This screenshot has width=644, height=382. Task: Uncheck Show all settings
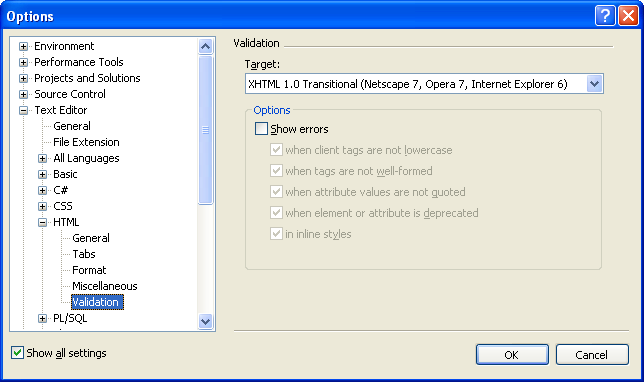(17, 353)
